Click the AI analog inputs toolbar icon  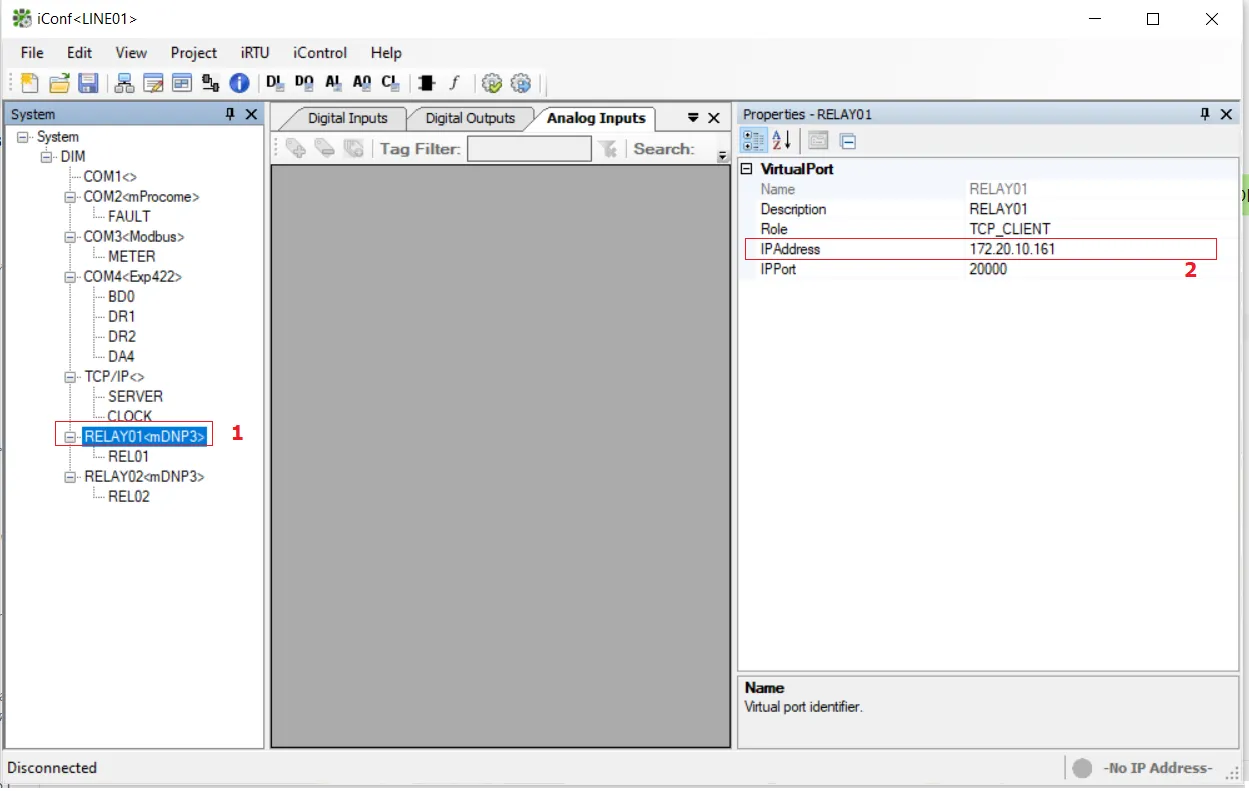pos(333,83)
